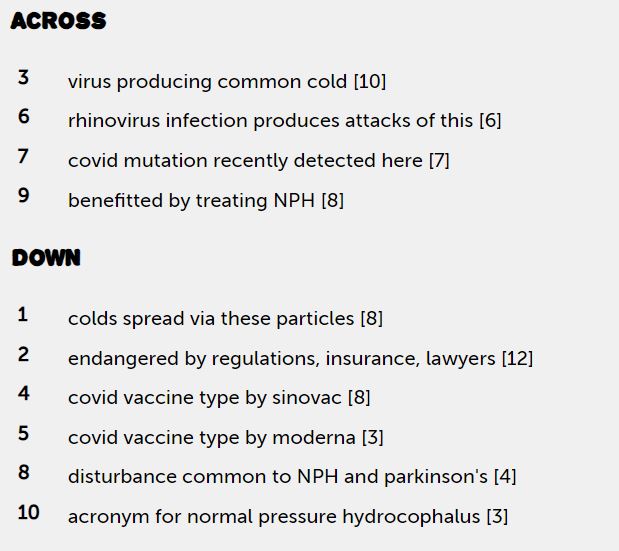Choose the covid mutation recently detected clue
This screenshot has width=619, height=551.
click(x=258, y=160)
